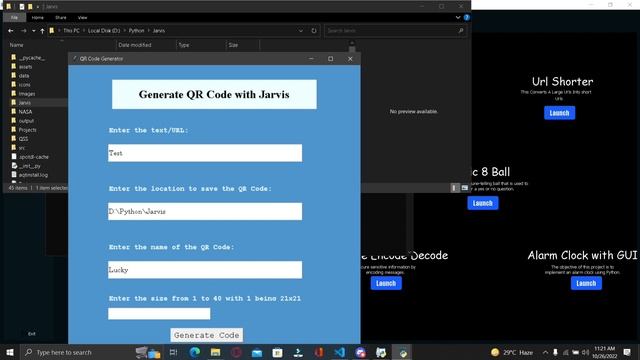Open the Windows Start menu

pyautogui.click(x=10, y=352)
